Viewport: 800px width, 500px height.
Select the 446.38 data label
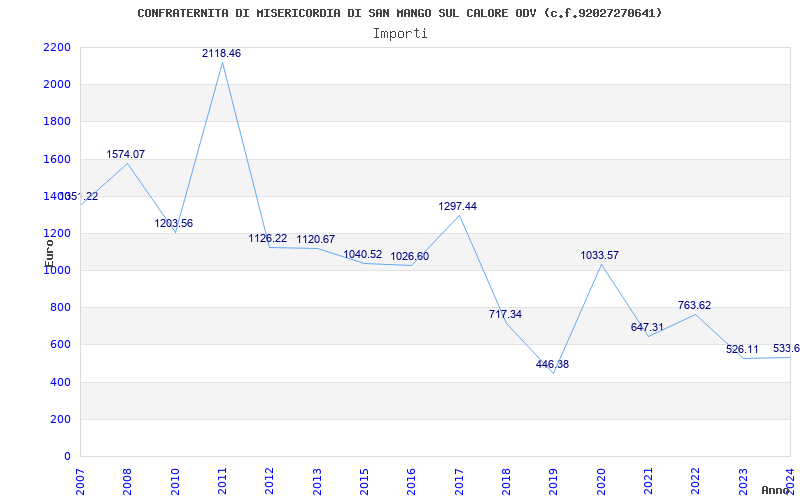(552, 365)
